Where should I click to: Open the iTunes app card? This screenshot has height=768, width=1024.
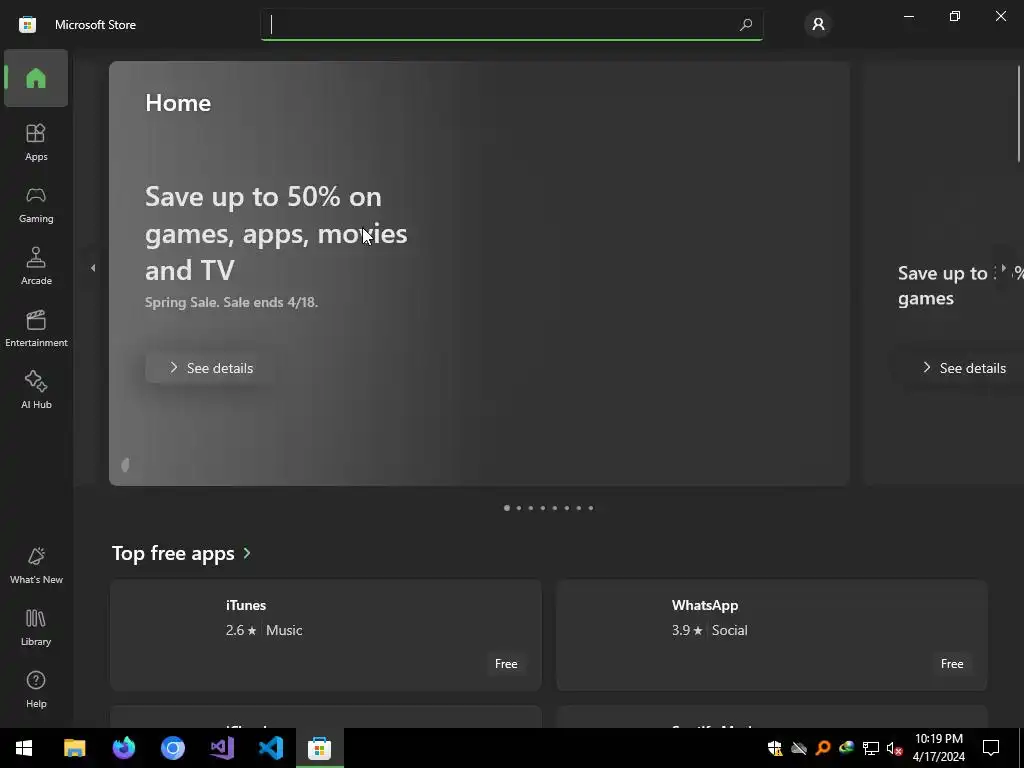[x=325, y=635]
